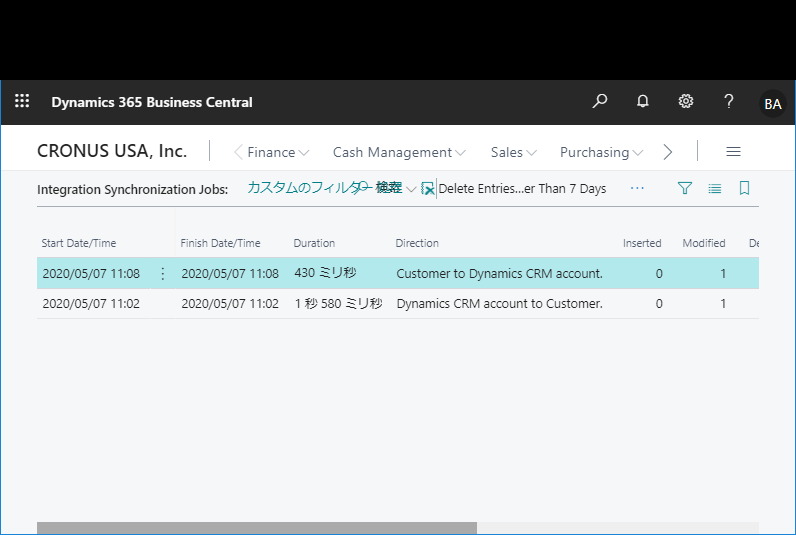Open the notifications bell icon
This screenshot has width=796, height=535.
pos(643,102)
